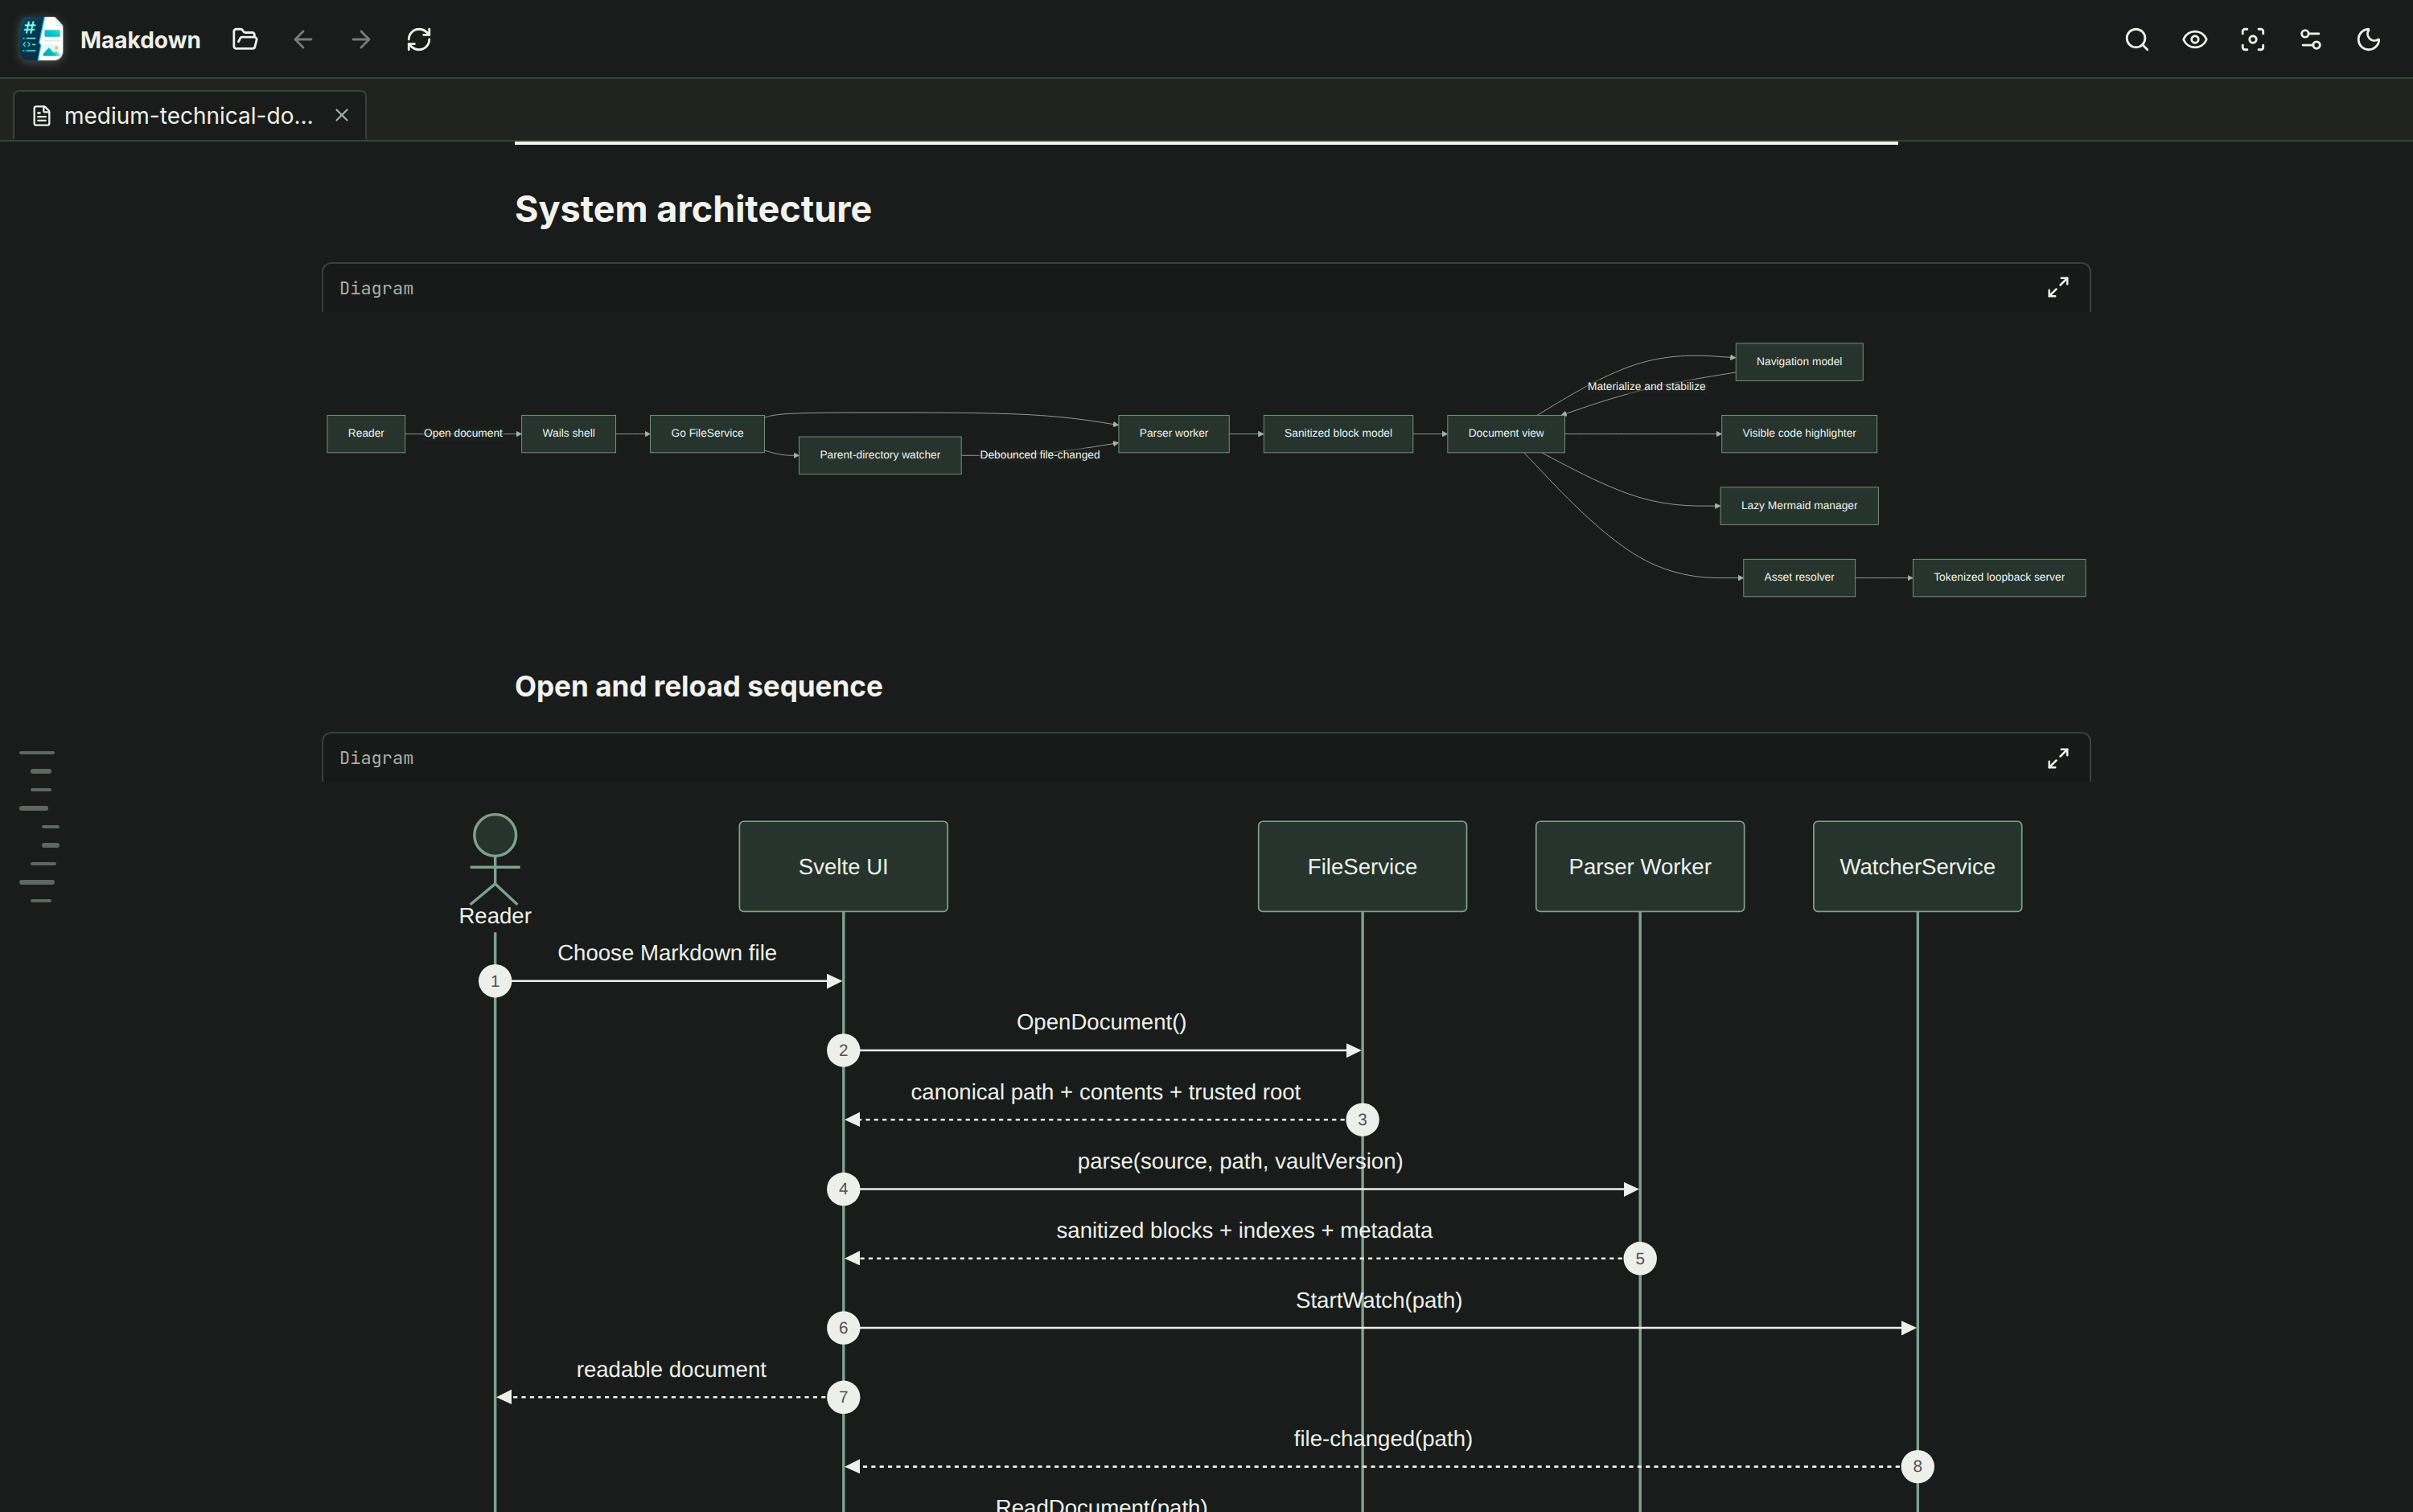2413x1512 pixels.
Task: Click the Parent-directory watcher node
Action: click(x=880, y=455)
